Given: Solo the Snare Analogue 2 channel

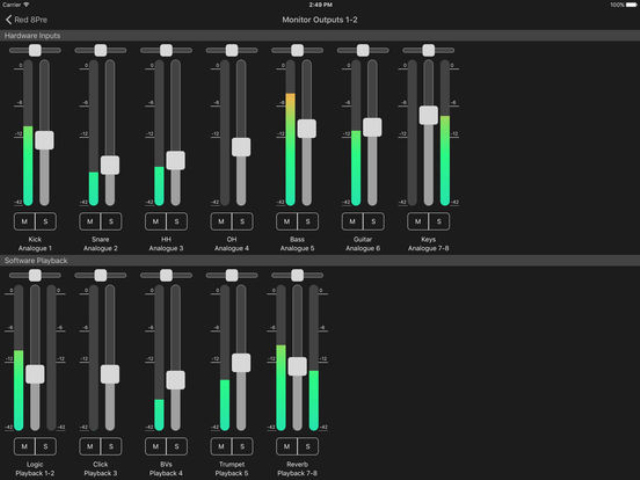Looking at the screenshot, I should tap(110, 221).
